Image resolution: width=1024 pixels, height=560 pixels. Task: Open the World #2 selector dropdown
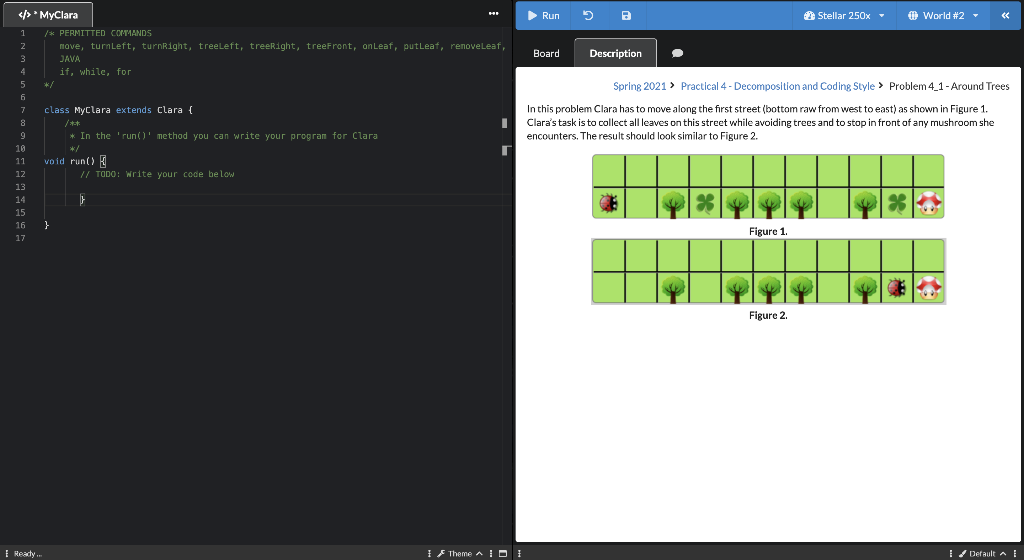click(x=943, y=16)
